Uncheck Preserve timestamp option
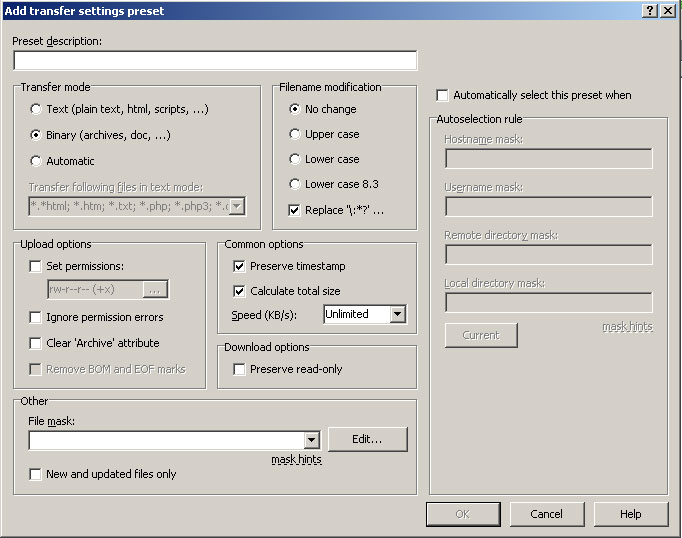This screenshot has width=682, height=538. [x=240, y=266]
